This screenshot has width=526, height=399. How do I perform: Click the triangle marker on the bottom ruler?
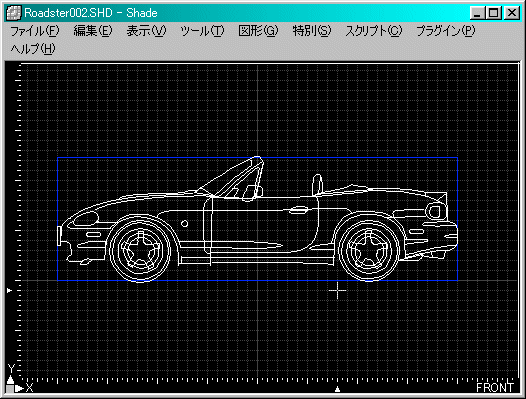[337, 389]
